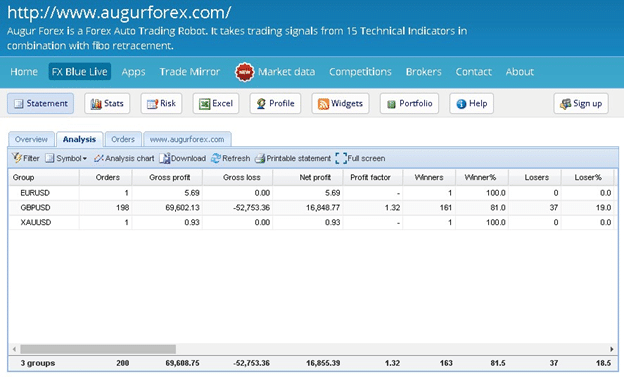
Task: Open the Portfolio button
Action: 409,104
